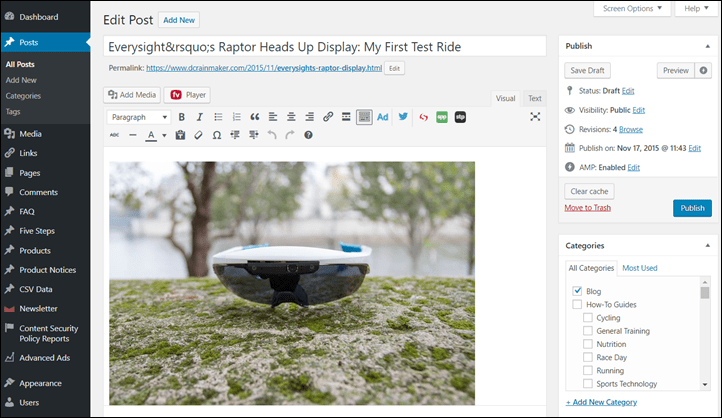Decrease indent of paragraph

235,135
